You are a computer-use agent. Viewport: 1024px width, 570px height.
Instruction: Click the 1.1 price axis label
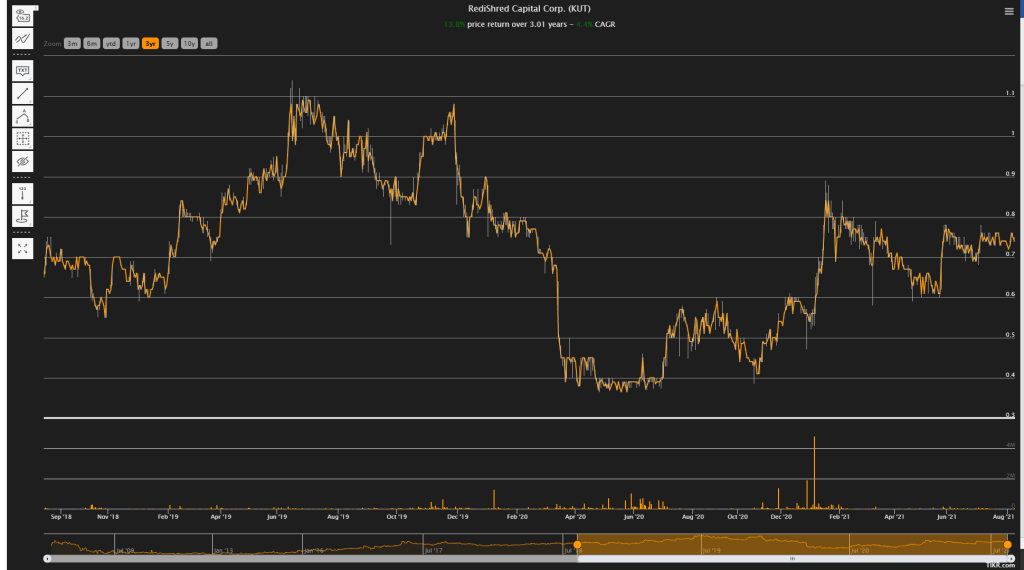(x=1010, y=93)
